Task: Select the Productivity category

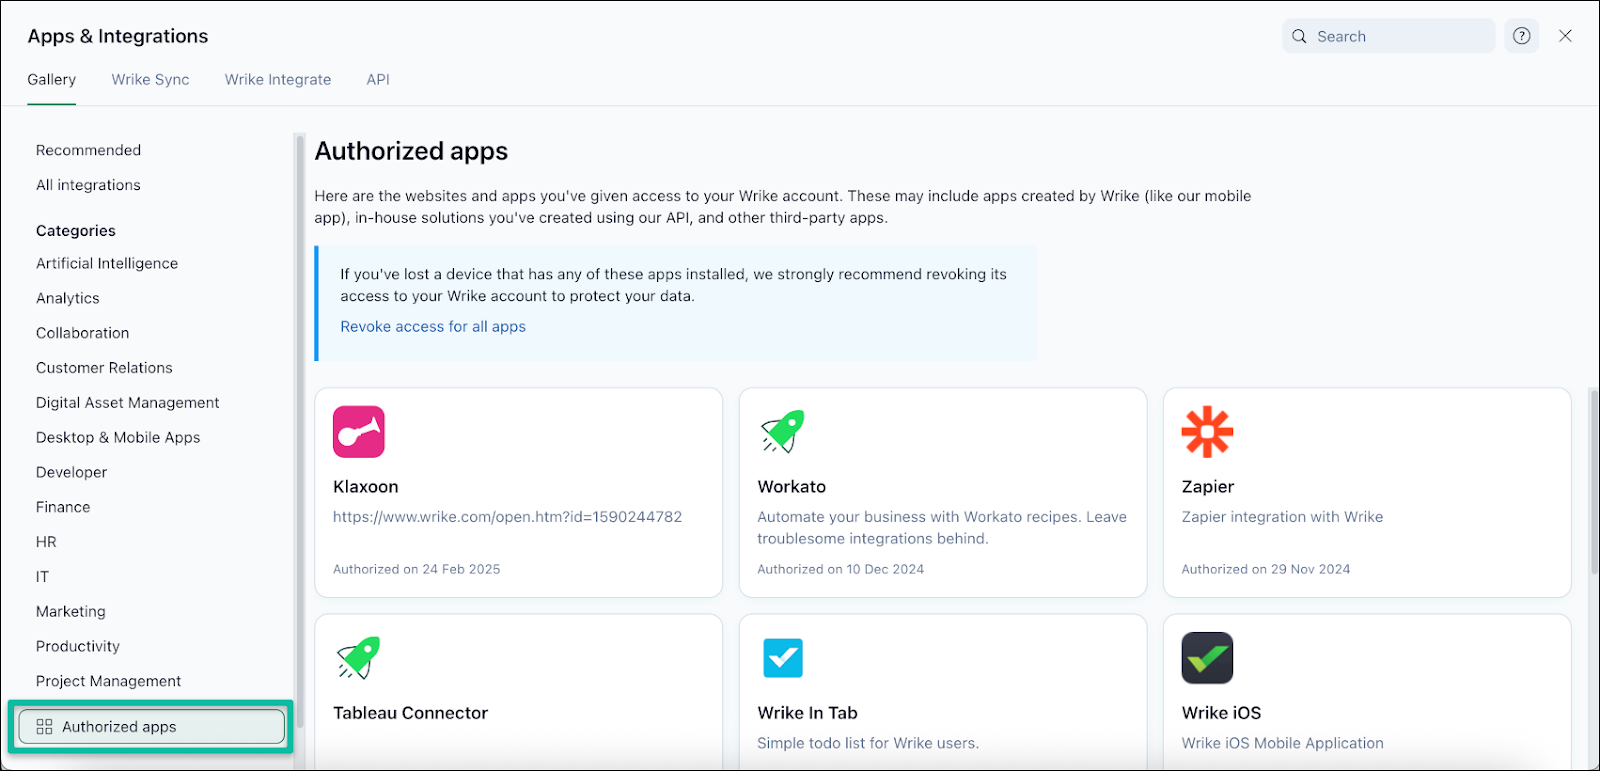Action: [78, 646]
